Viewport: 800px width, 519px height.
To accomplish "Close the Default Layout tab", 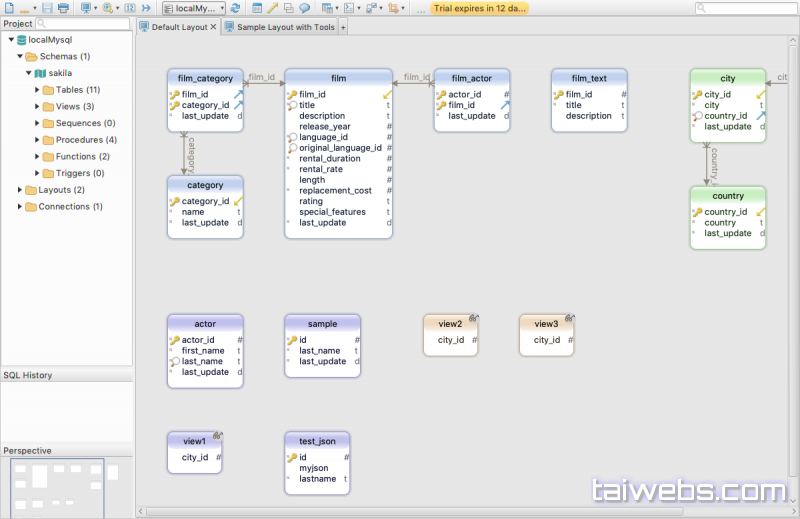I will (213, 27).
